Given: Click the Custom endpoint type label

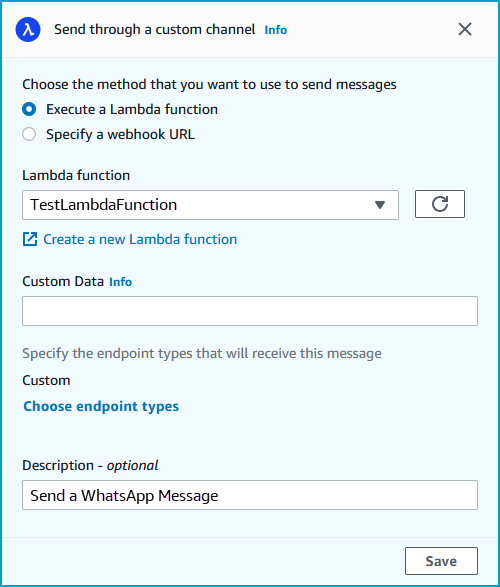Looking at the screenshot, I should [x=46, y=380].
